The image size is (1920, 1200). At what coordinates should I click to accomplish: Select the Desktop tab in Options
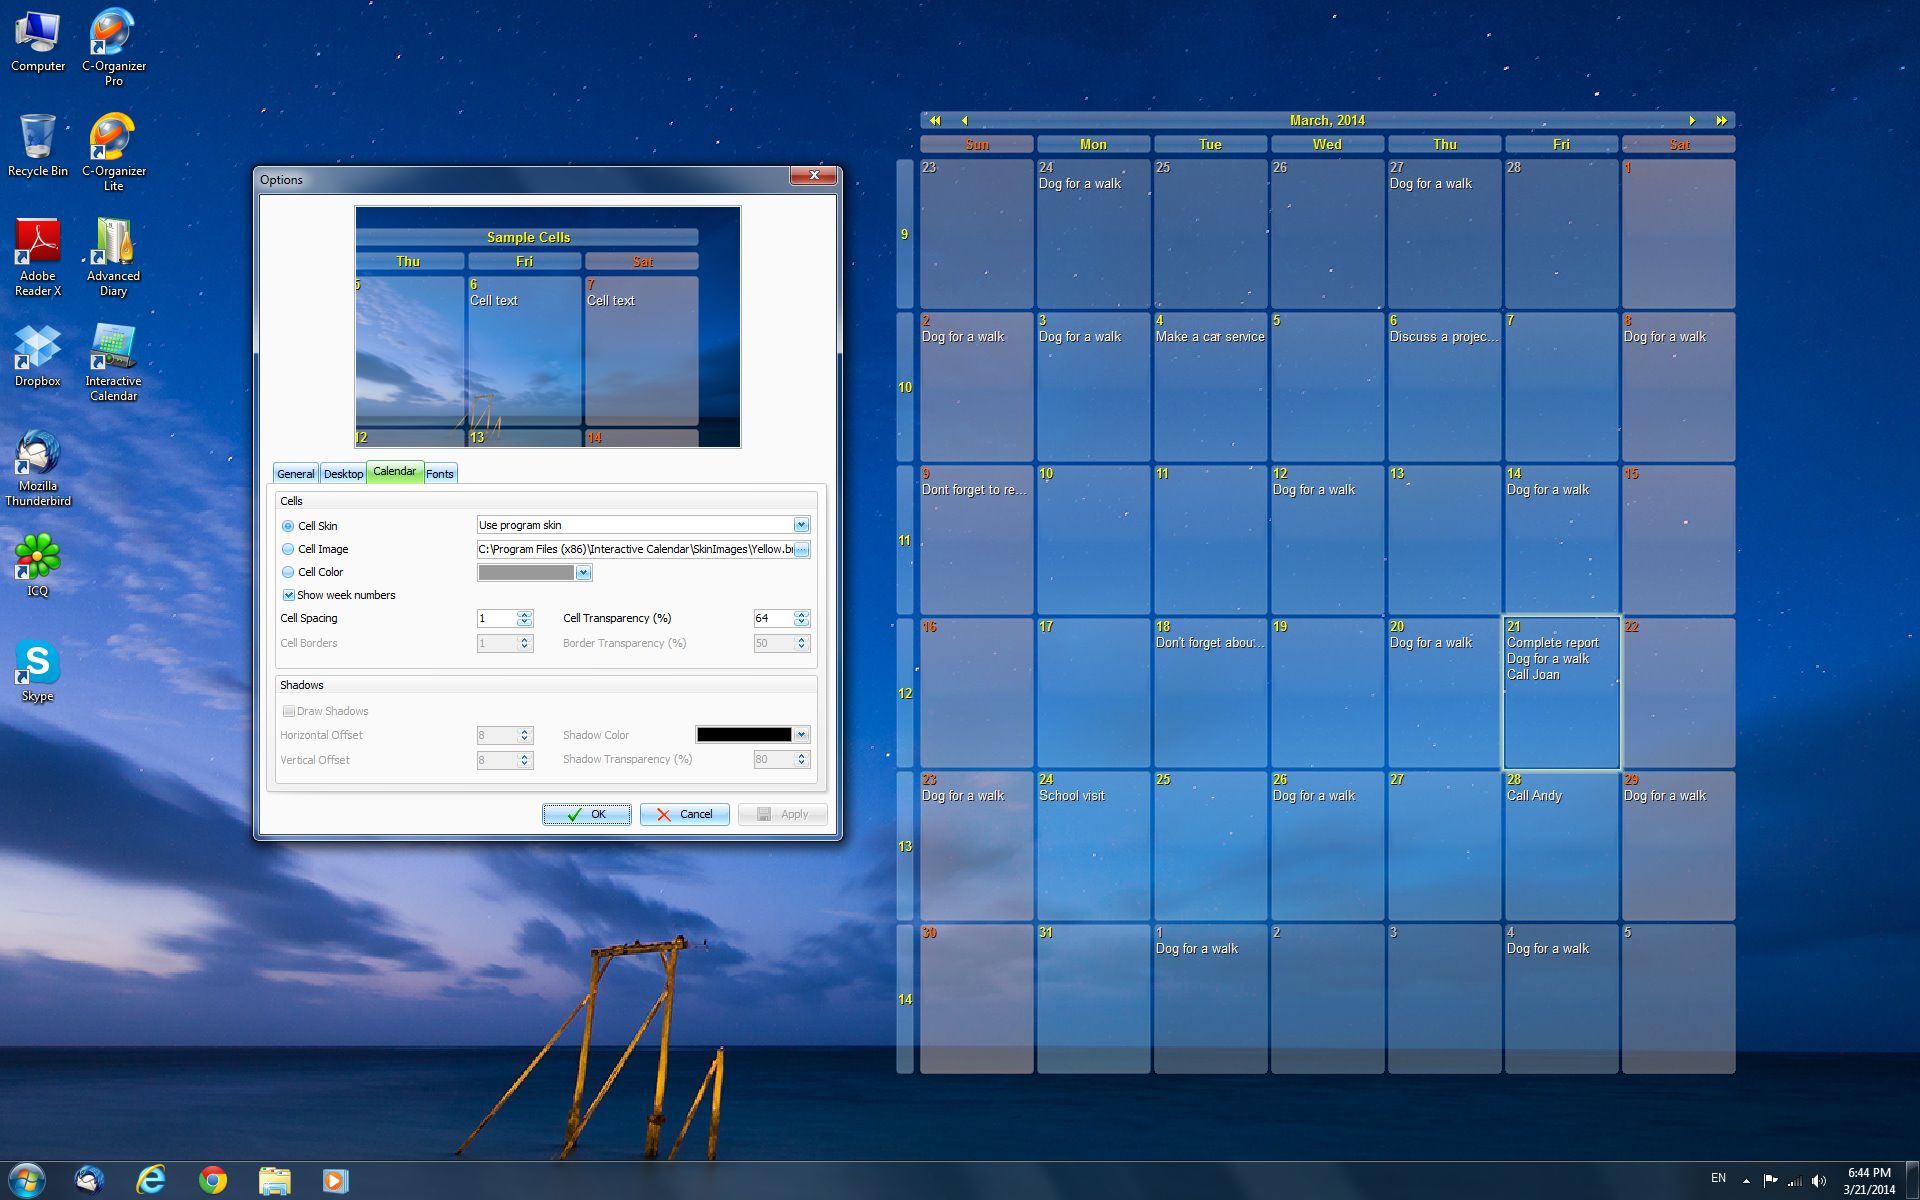(x=343, y=473)
